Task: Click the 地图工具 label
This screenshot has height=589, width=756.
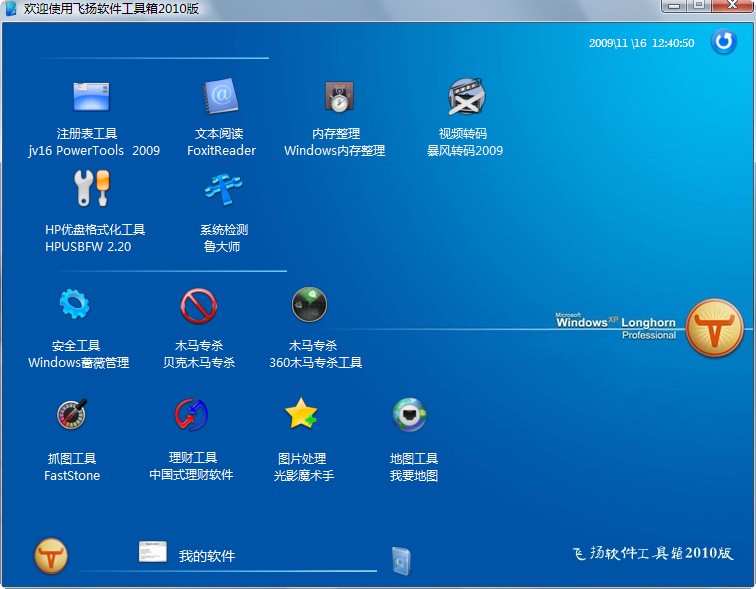Action: (414, 458)
